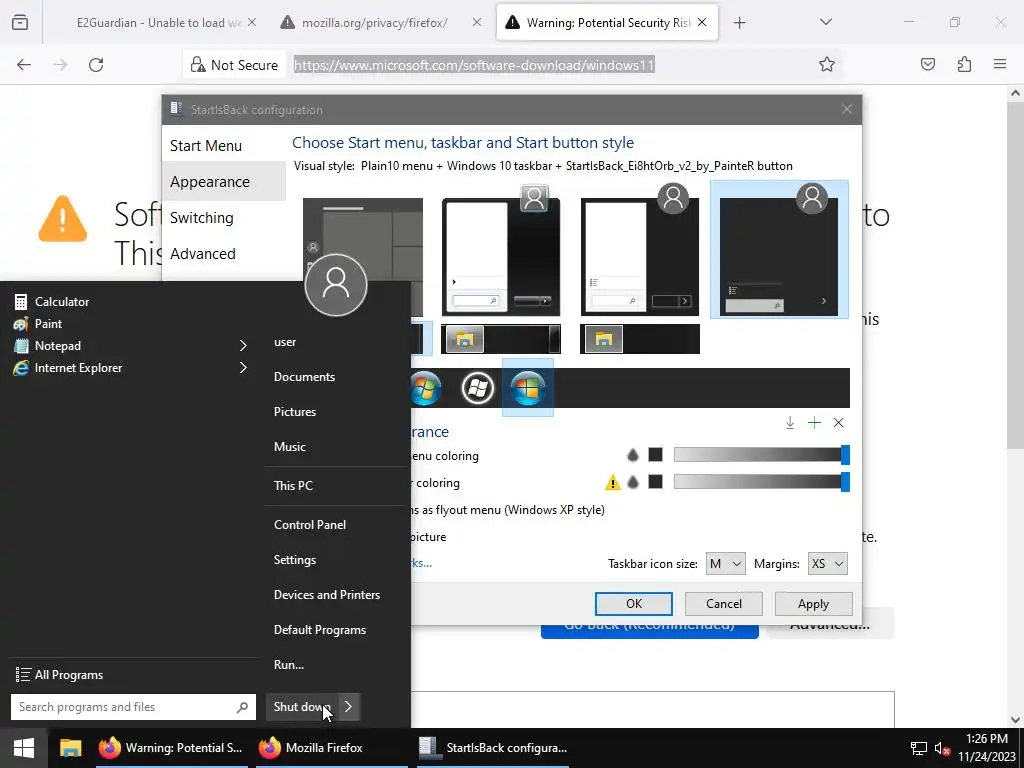Click the Firefox address bar URL
The height and width of the screenshot is (768, 1024).
[474, 65]
